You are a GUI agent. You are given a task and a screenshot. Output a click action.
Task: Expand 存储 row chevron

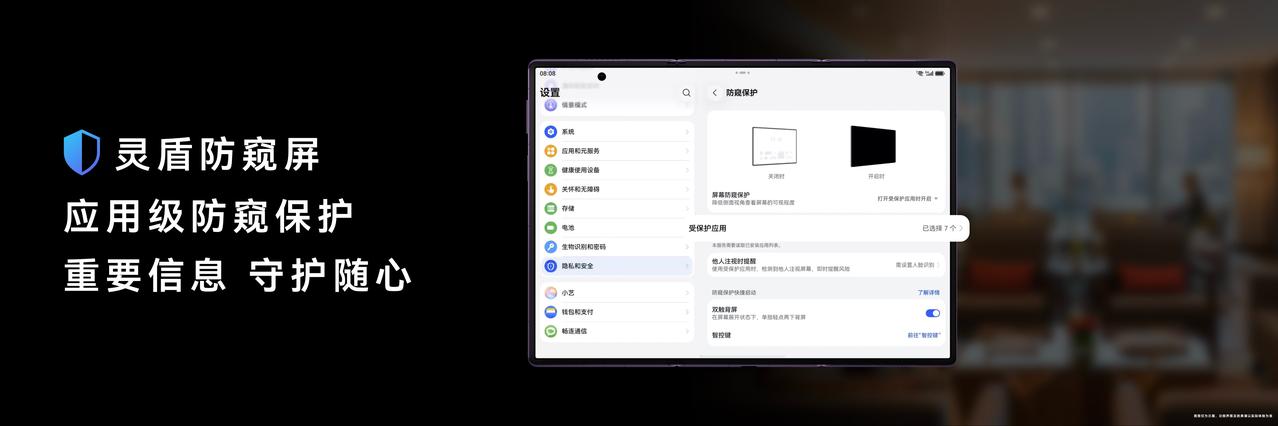(687, 208)
